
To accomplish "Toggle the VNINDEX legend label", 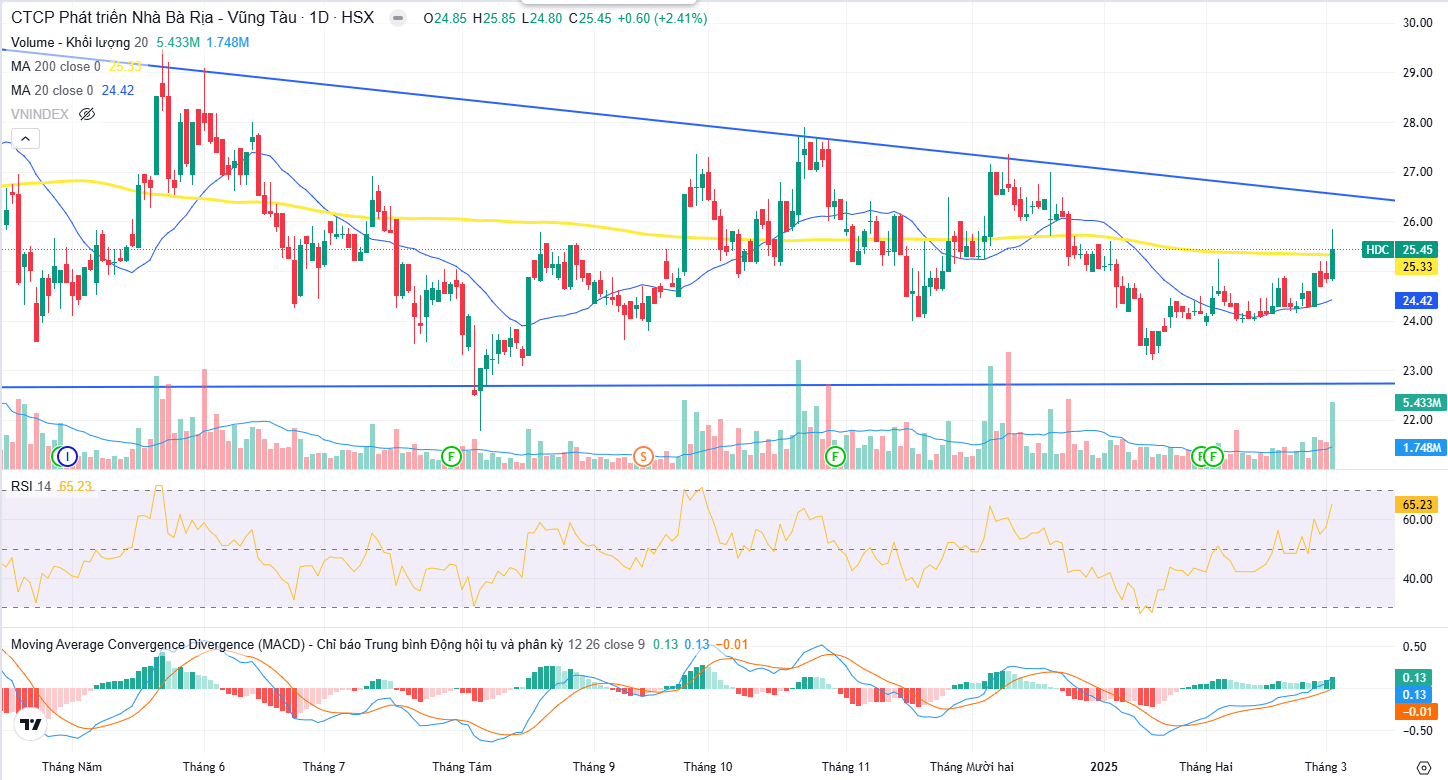I will point(40,114).
